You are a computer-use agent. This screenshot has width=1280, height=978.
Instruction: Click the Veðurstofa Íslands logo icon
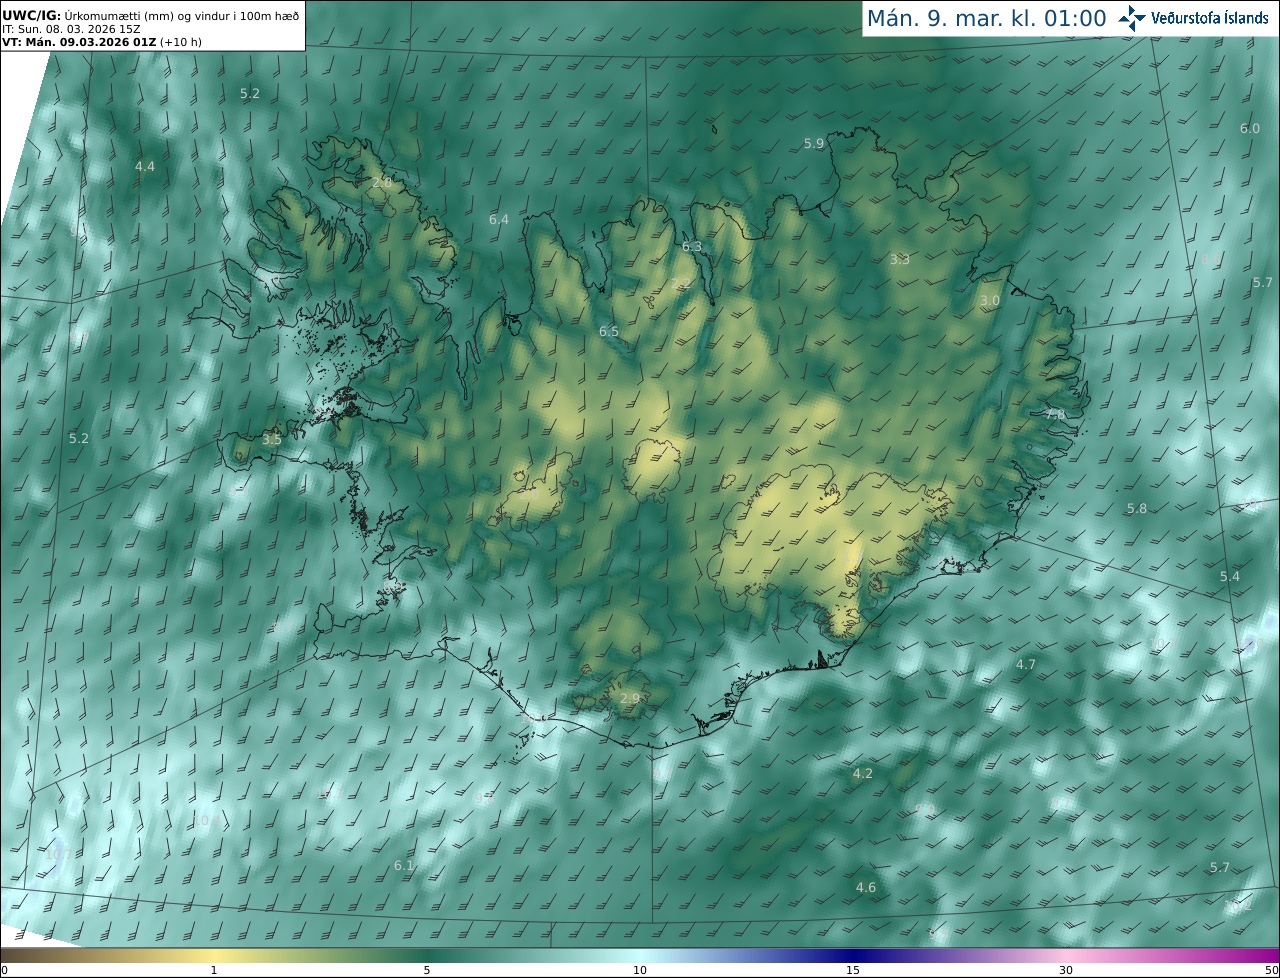click(x=1132, y=18)
